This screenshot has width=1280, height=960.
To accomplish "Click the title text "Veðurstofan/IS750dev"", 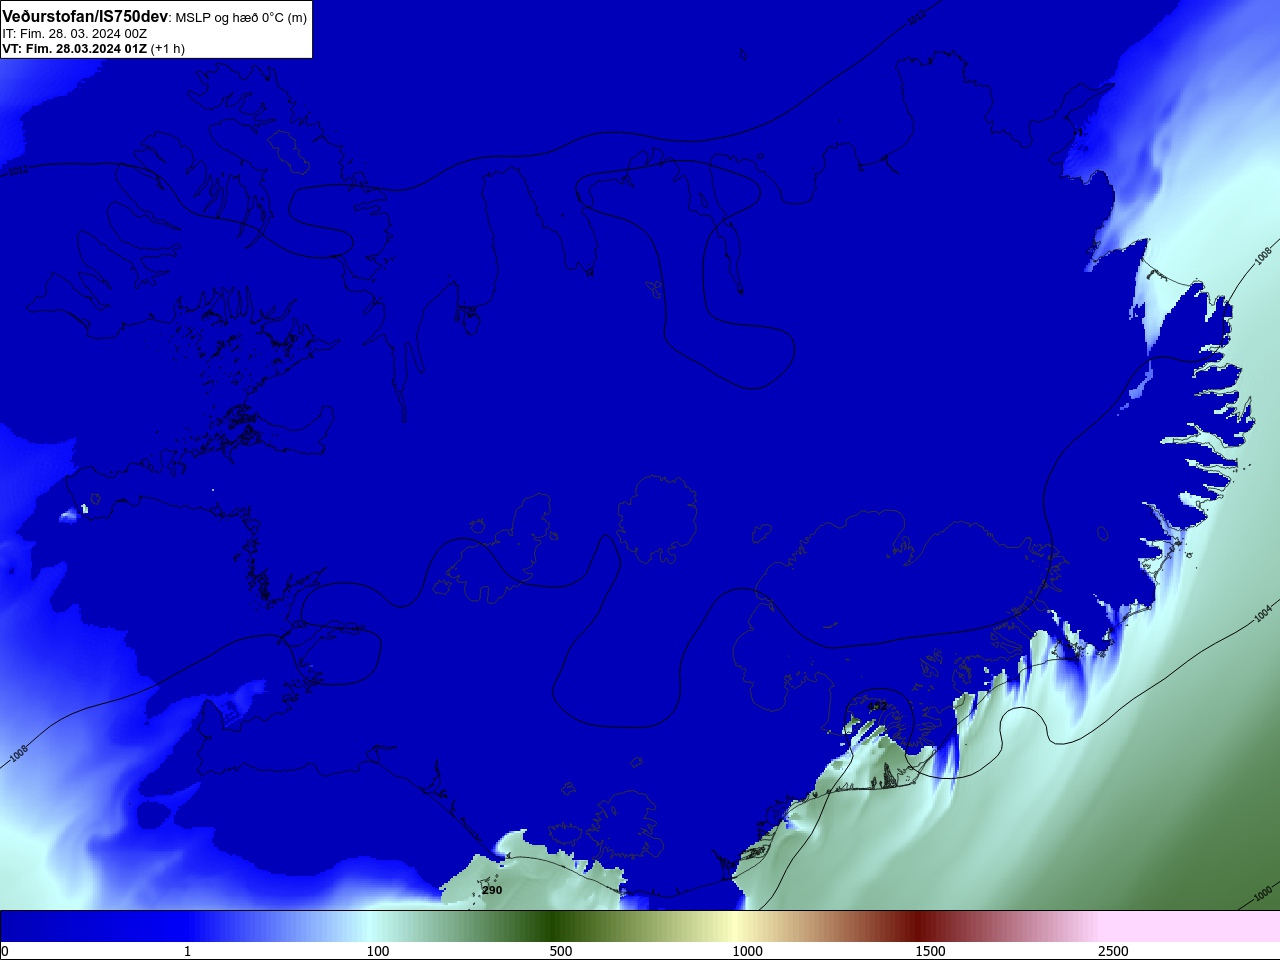I will point(85,17).
